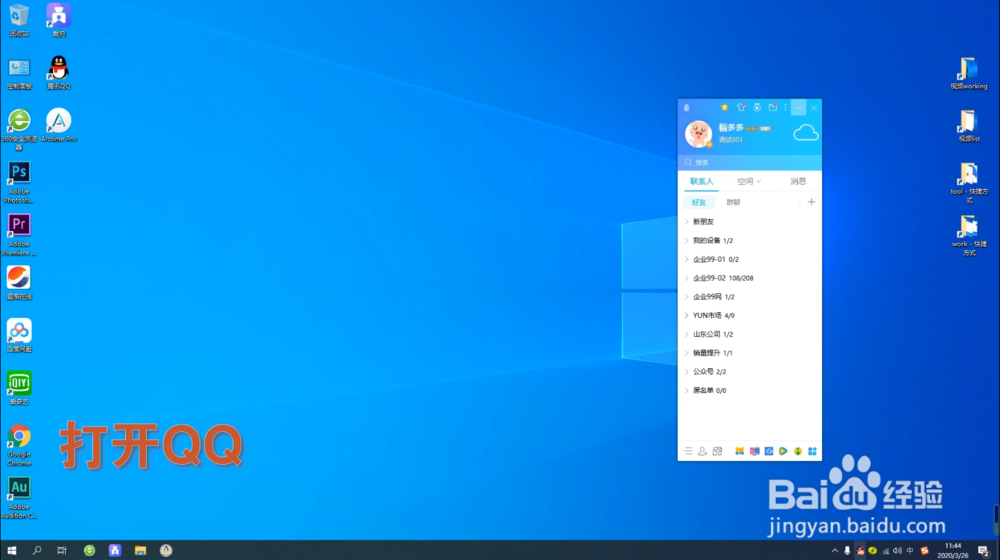1000x560 pixels.
Task: Open the work shortcut folder on desktop
Action: pyautogui.click(x=969, y=235)
